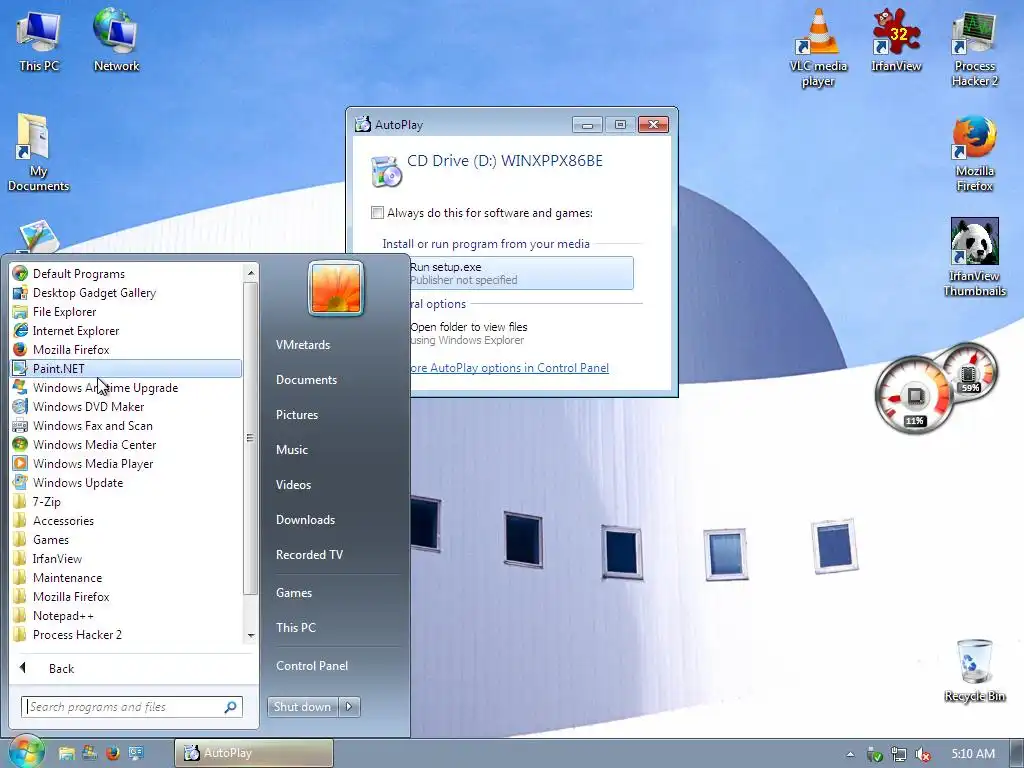
Task: Expand the Maintenance folder
Action: pyautogui.click(x=127, y=577)
